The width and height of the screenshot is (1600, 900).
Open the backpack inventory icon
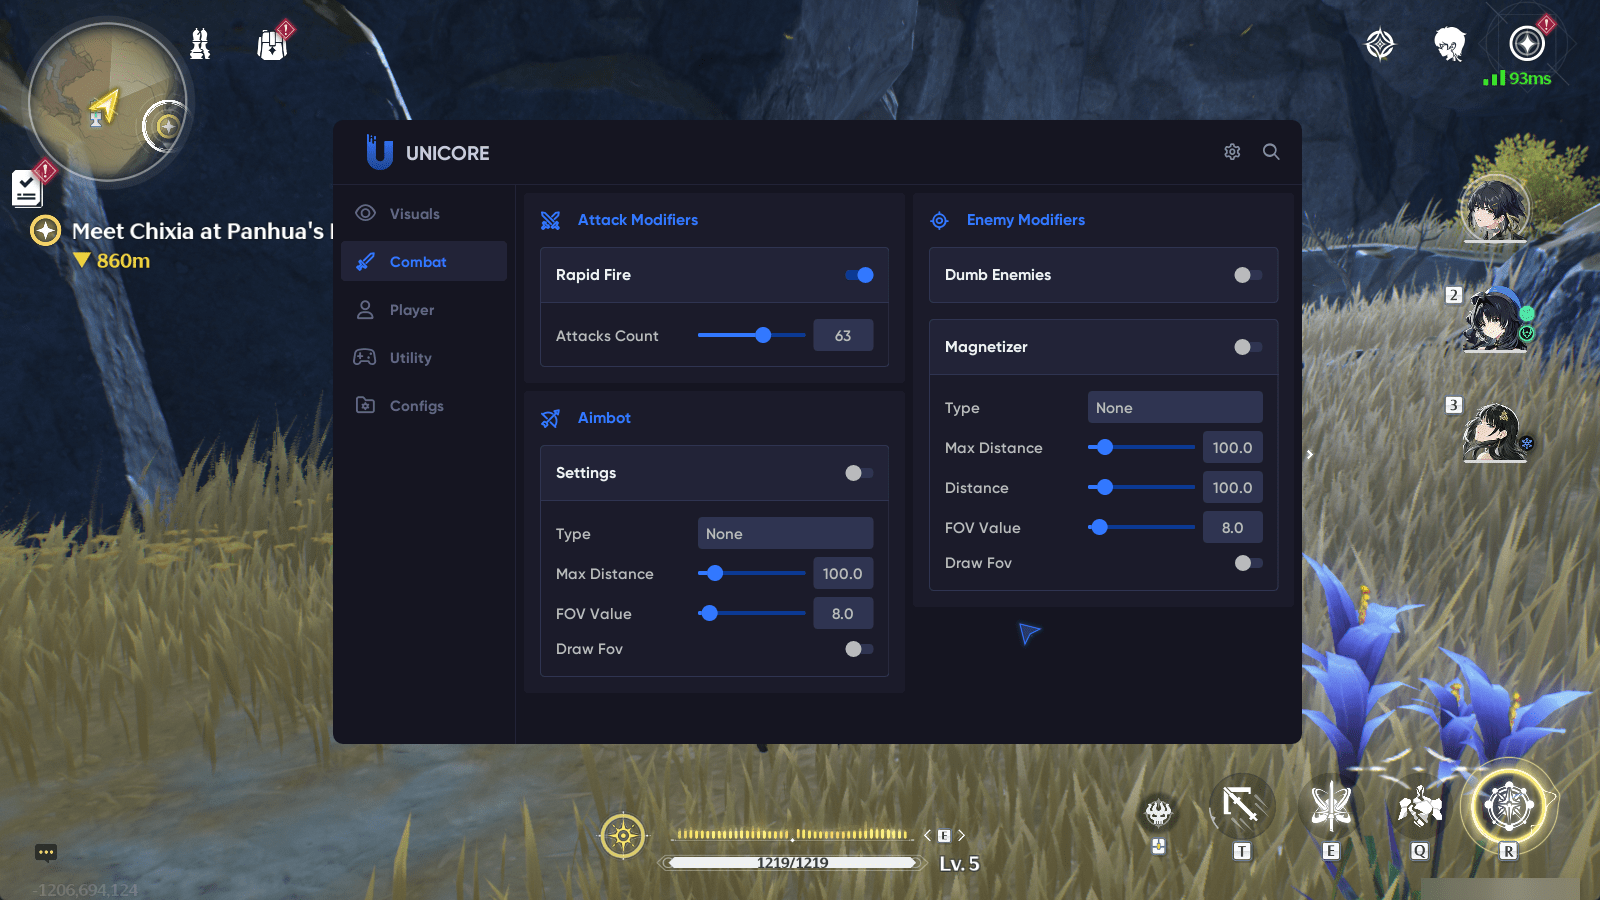pyautogui.click(x=272, y=44)
